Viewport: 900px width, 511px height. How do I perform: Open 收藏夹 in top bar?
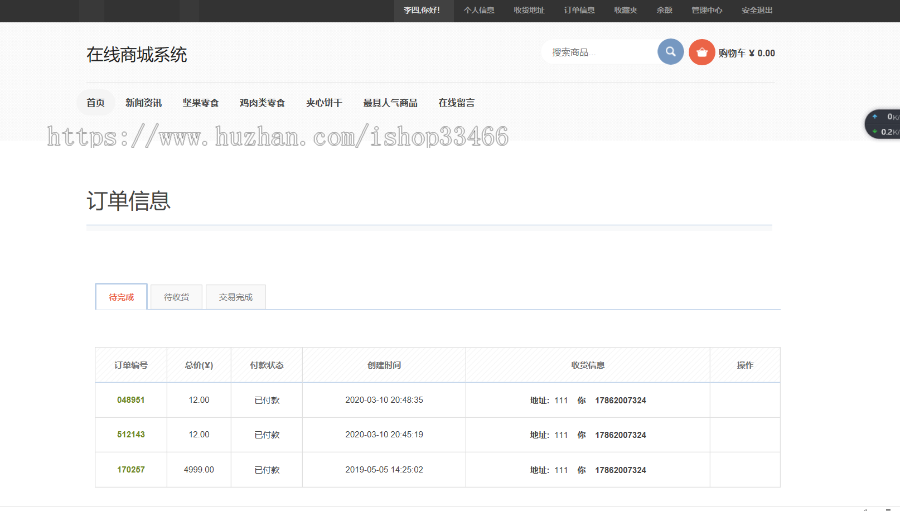pos(625,10)
